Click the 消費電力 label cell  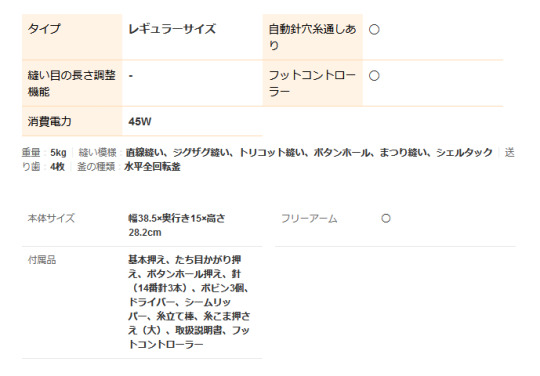pyautogui.click(x=72, y=121)
